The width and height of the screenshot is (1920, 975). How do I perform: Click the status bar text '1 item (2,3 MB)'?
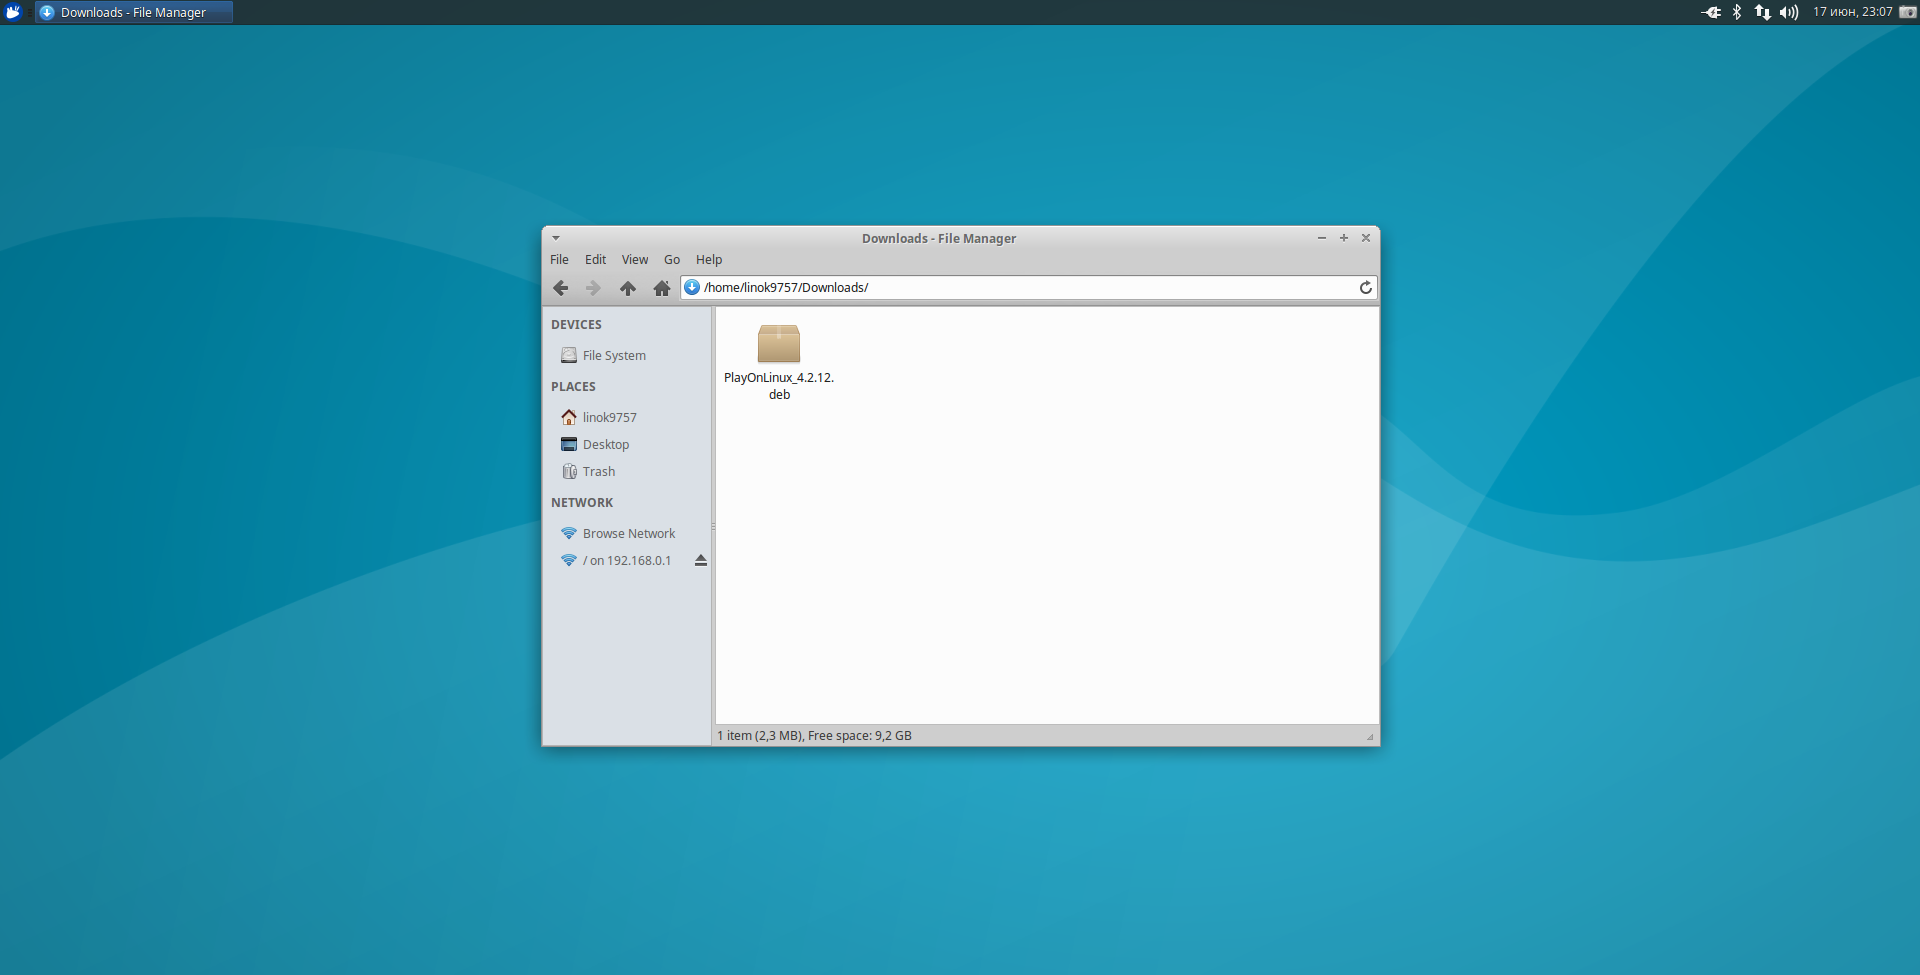(760, 736)
